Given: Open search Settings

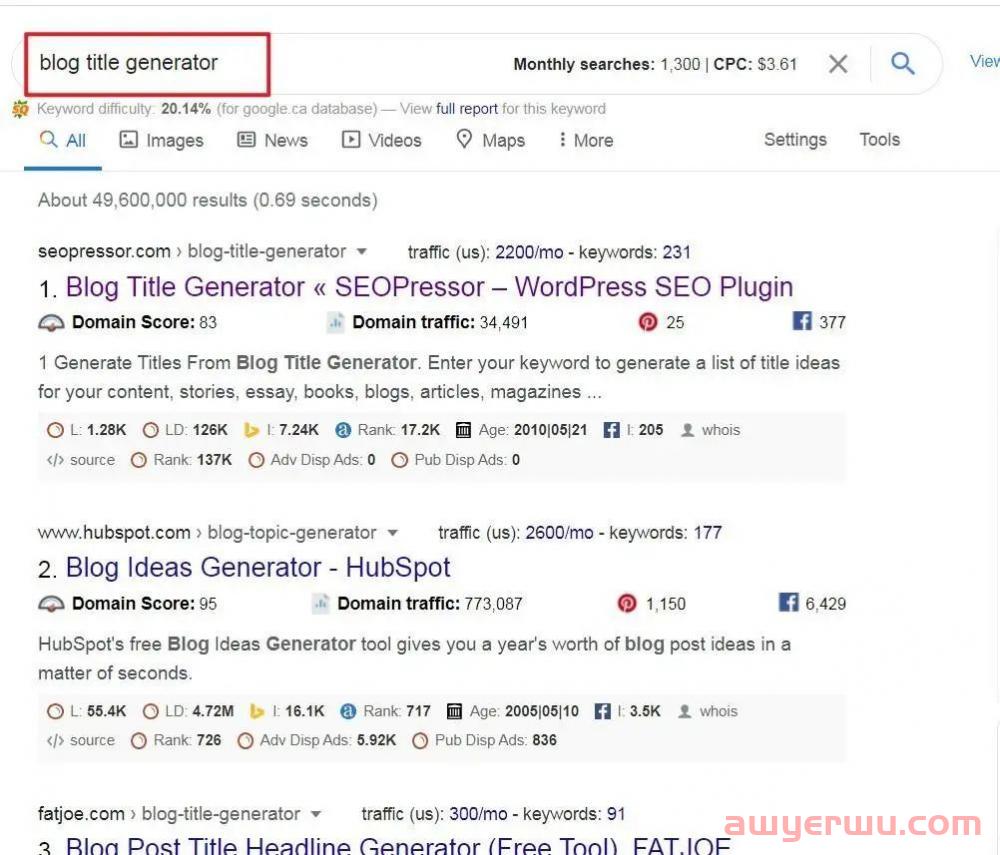Looking at the screenshot, I should click(x=795, y=140).
